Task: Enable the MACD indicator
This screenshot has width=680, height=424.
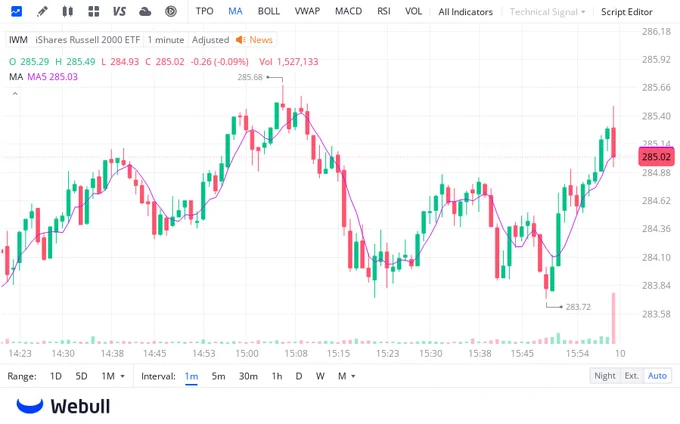Action: 348,11
